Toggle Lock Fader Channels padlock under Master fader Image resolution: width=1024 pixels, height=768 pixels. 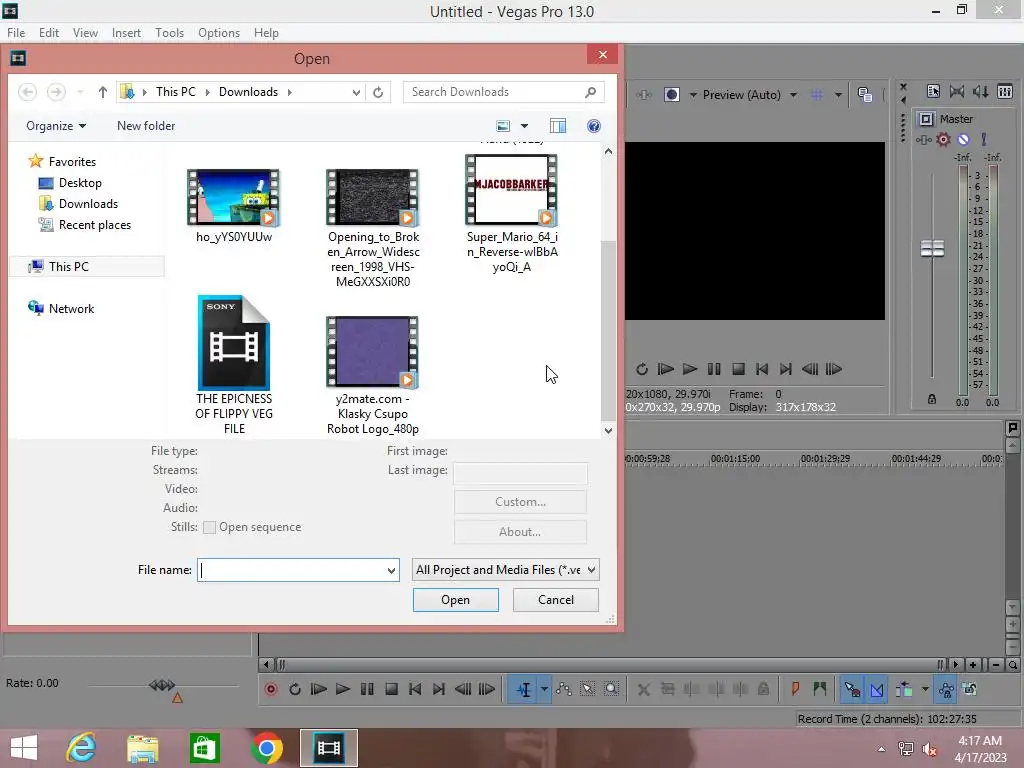coord(932,399)
